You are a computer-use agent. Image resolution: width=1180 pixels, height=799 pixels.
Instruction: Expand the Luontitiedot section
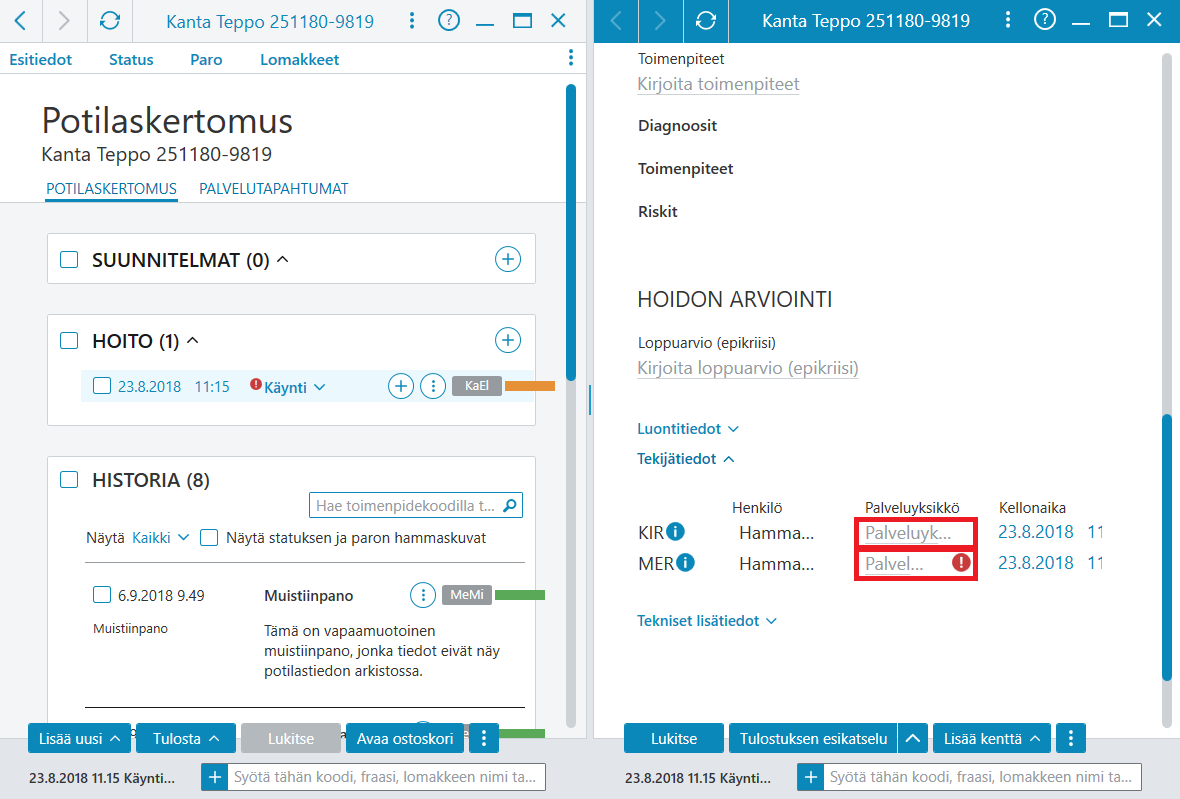(x=688, y=429)
